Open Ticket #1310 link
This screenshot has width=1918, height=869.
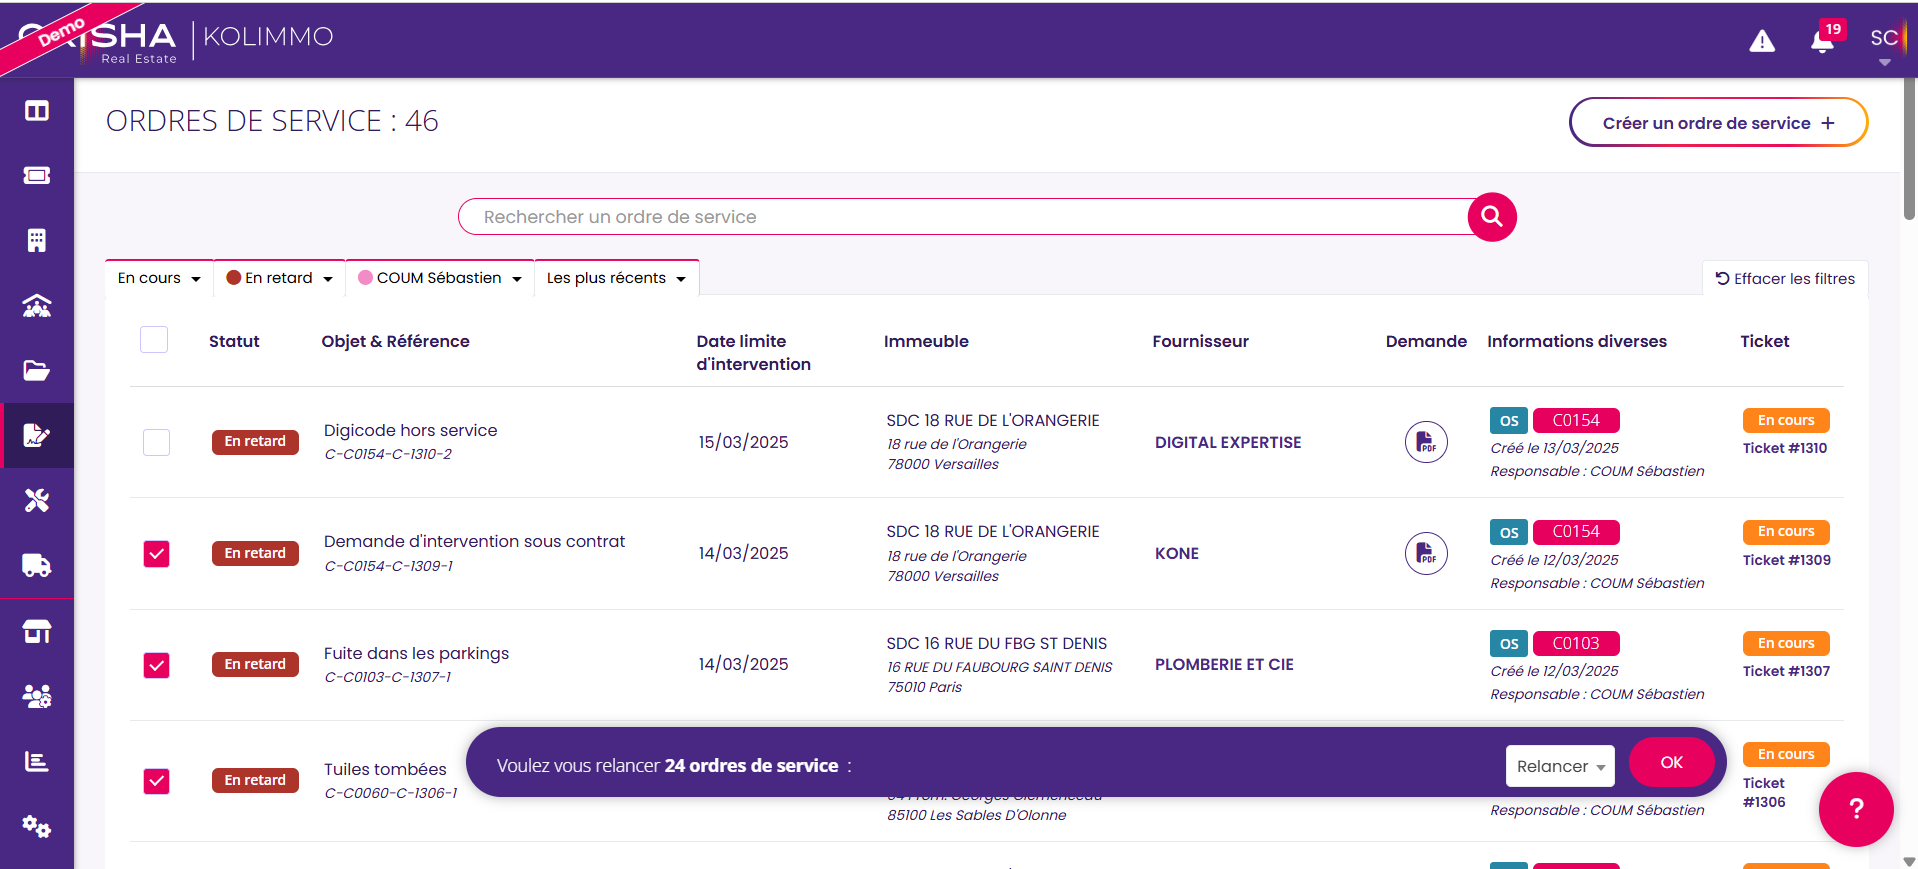tap(1785, 448)
